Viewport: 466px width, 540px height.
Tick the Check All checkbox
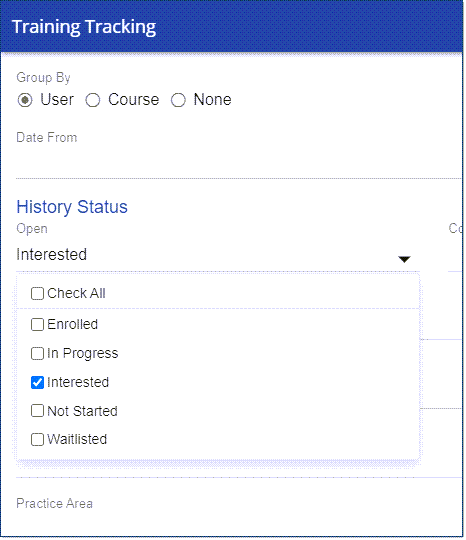coord(37,294)
